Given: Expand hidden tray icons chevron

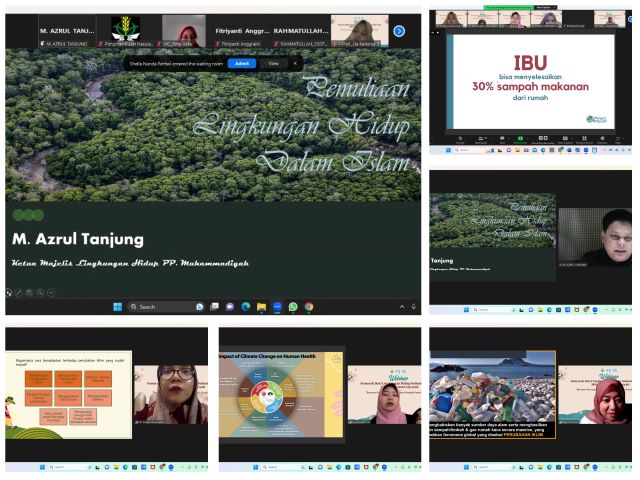Looking at the screenshot, I should click(x=402, y=307).
